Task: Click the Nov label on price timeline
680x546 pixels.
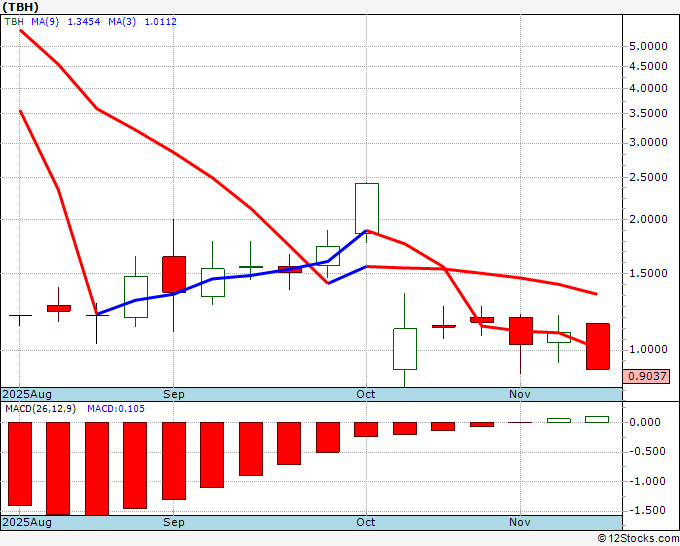Action: (520, 394)
